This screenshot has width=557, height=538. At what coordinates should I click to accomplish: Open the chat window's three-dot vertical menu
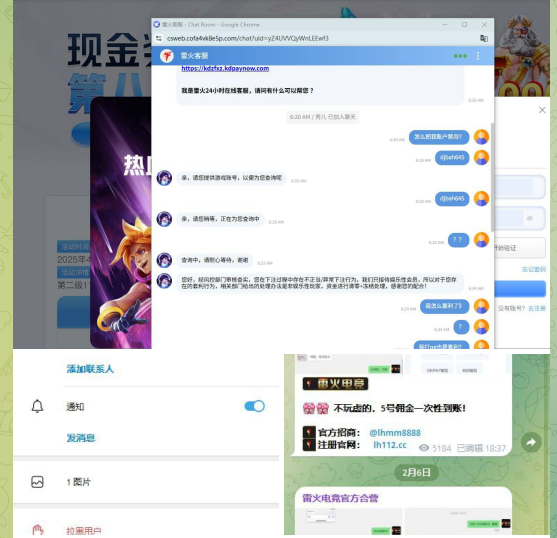(478, 56)
